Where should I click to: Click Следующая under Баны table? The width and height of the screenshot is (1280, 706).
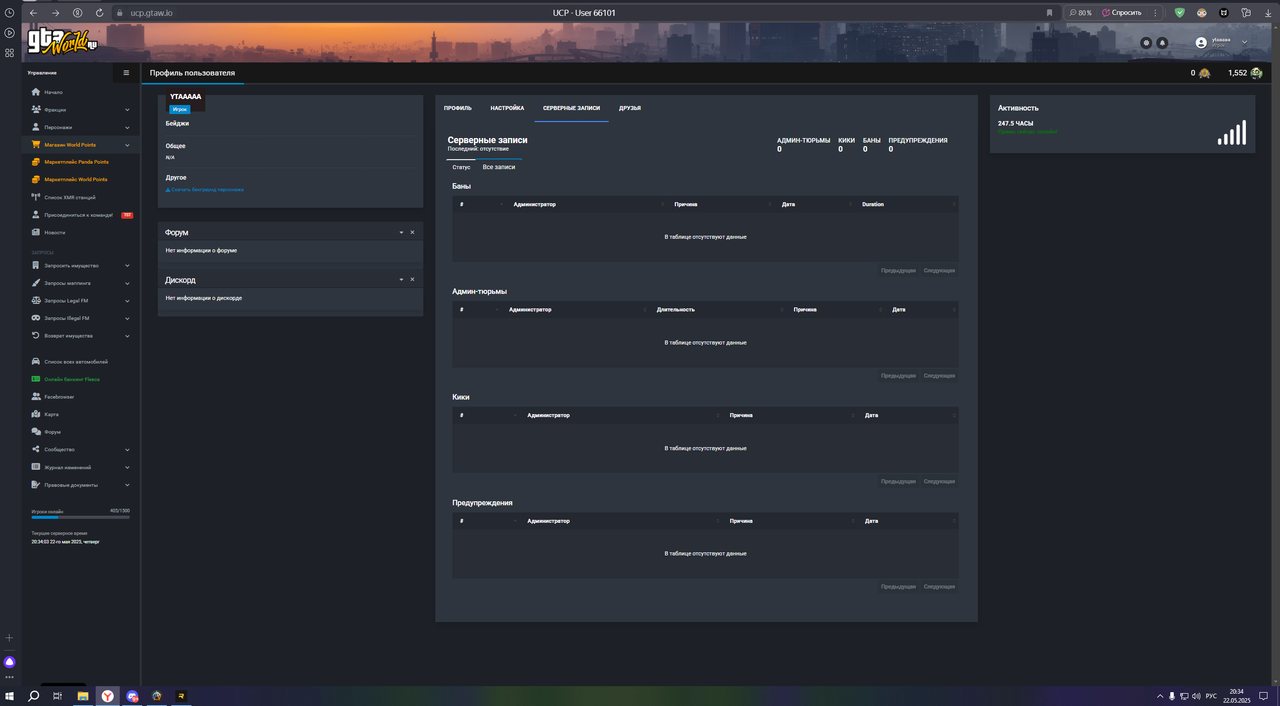(x=939, y=270)
